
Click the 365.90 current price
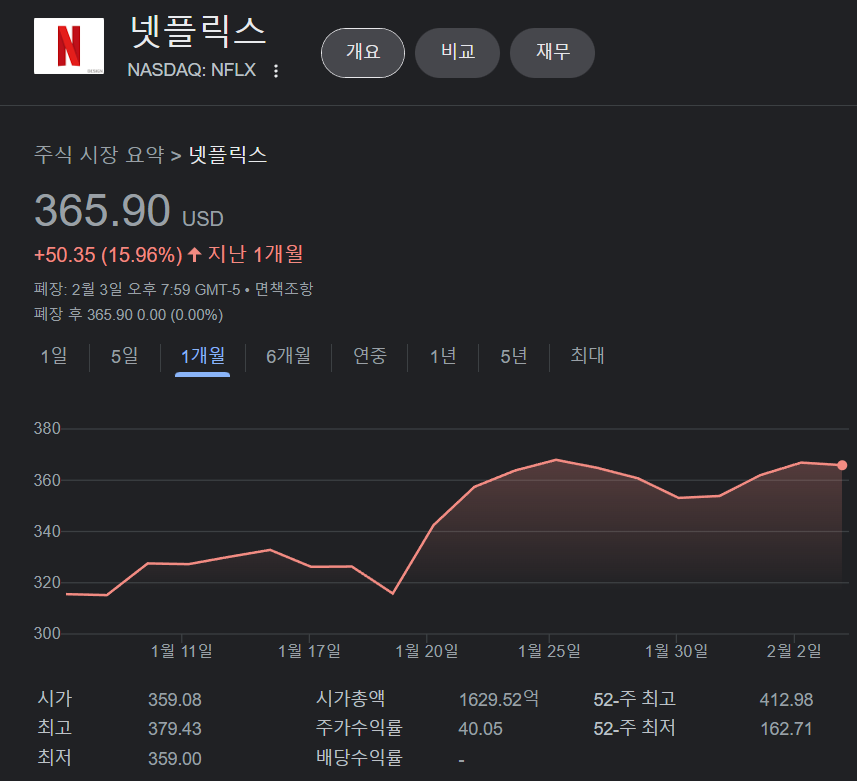[x=102, y=210]
